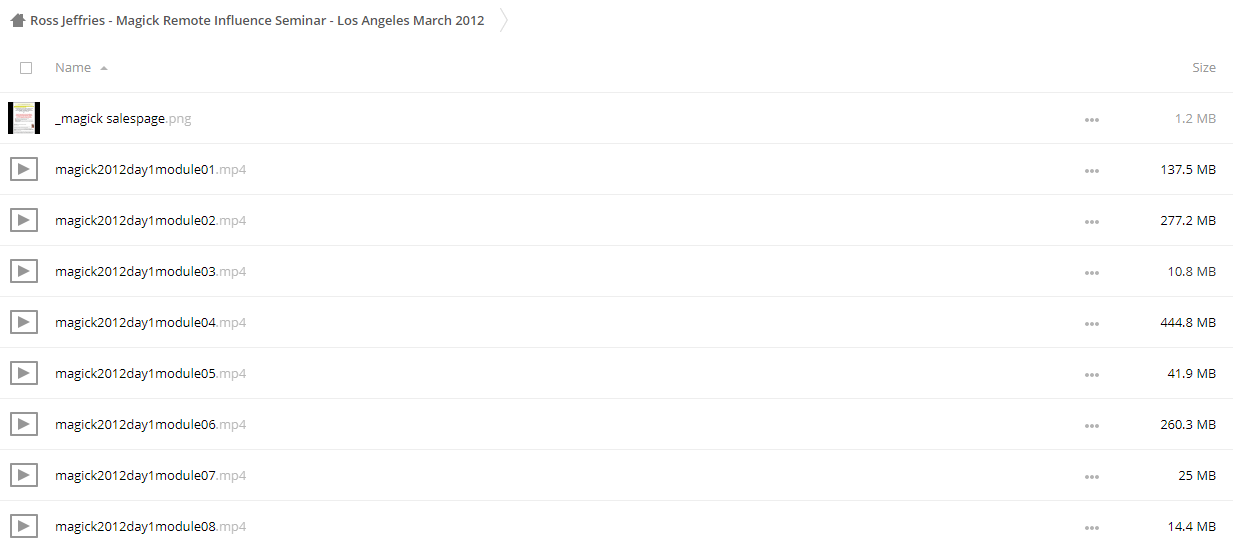This screenshot has height=550, width=1233.
Task: Toggle the select all files checkbox
Action: [x=26, y=68]
